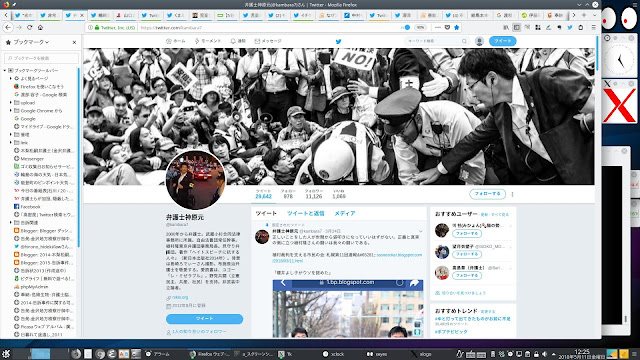Open page actions three-dot menu in address bar

(438, 27)
